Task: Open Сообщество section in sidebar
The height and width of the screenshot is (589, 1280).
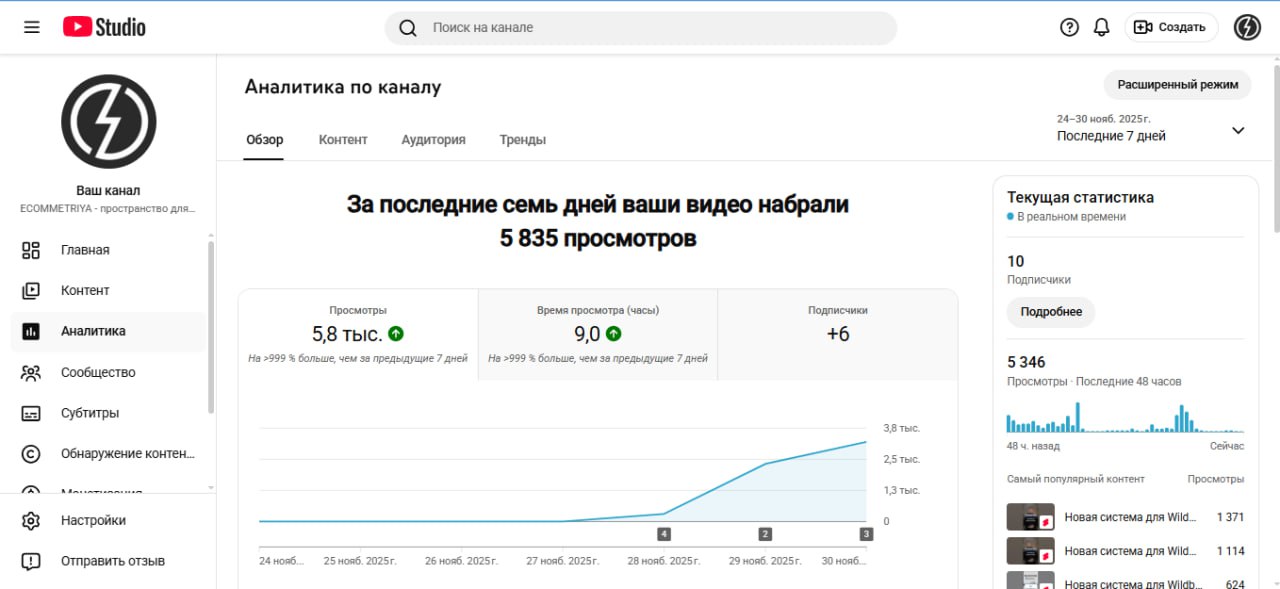Action: tap(97, 372)
